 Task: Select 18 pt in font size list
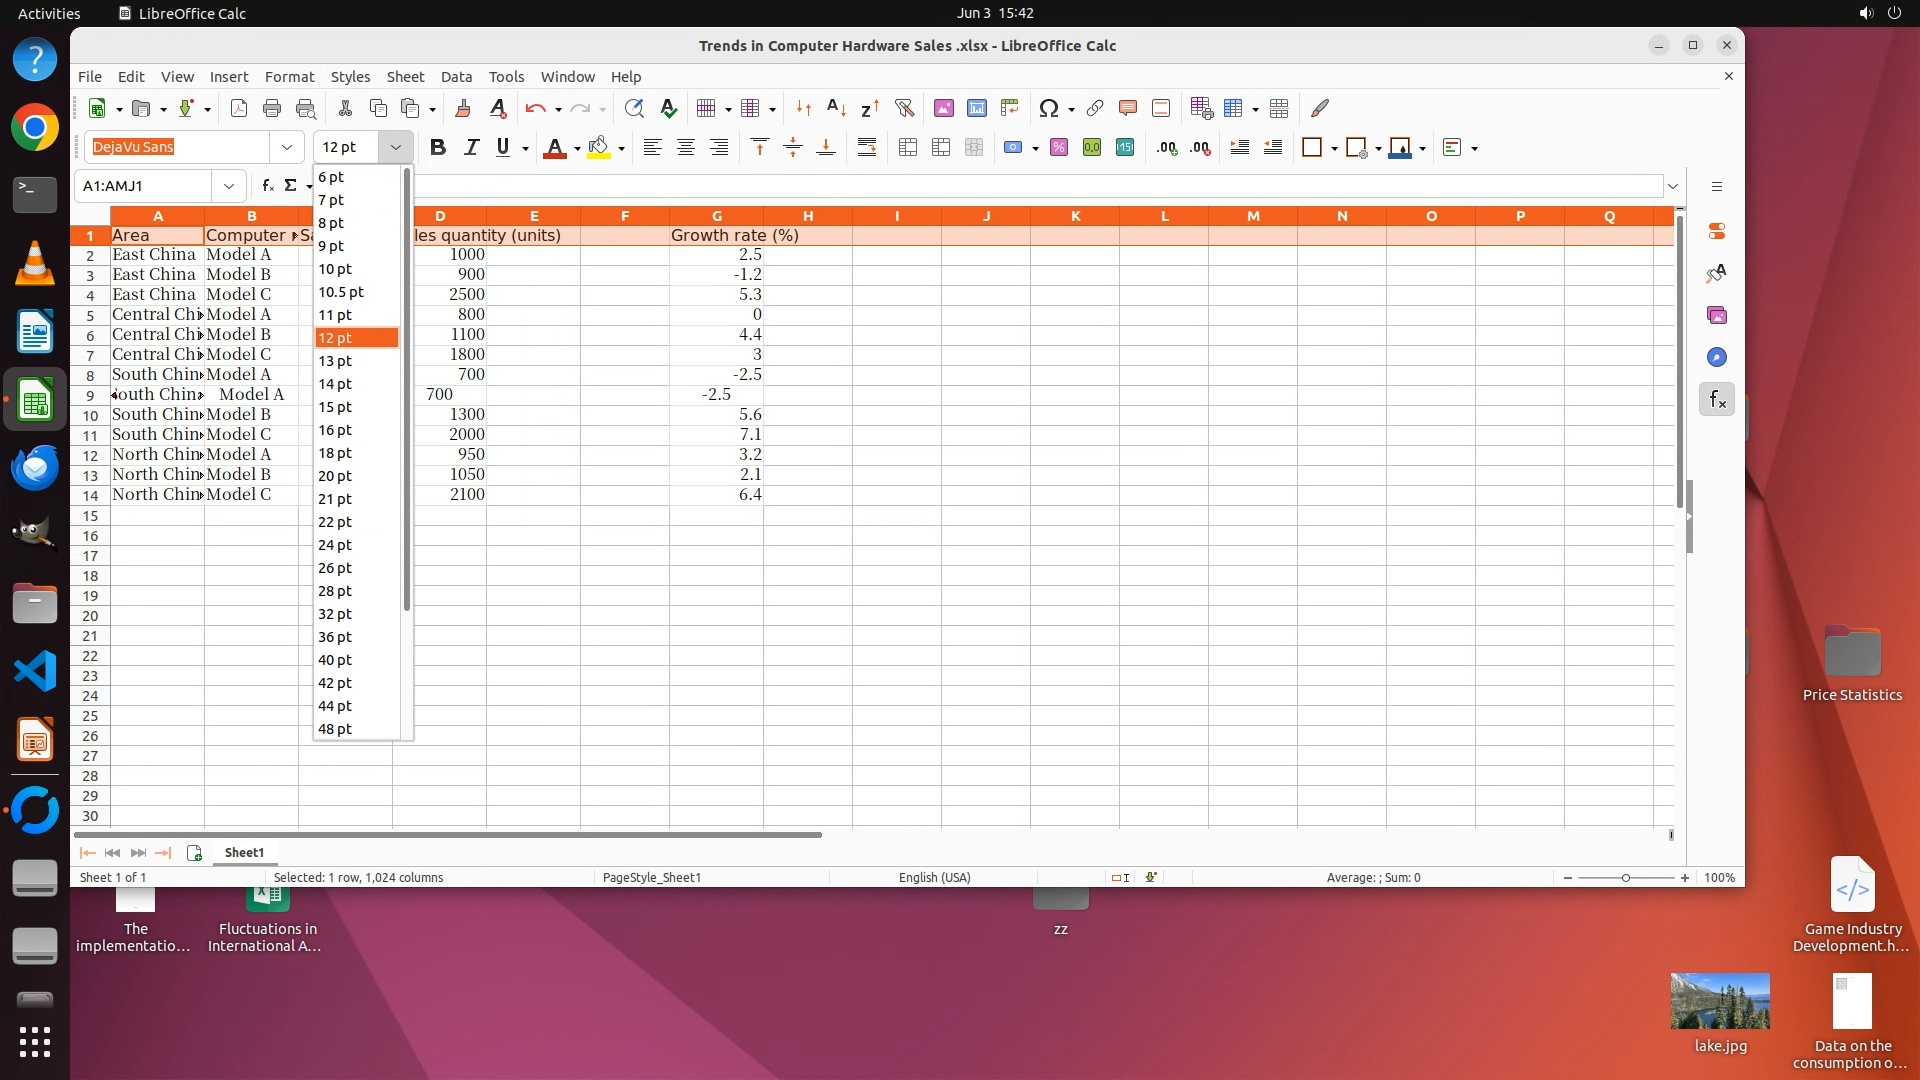335,453
